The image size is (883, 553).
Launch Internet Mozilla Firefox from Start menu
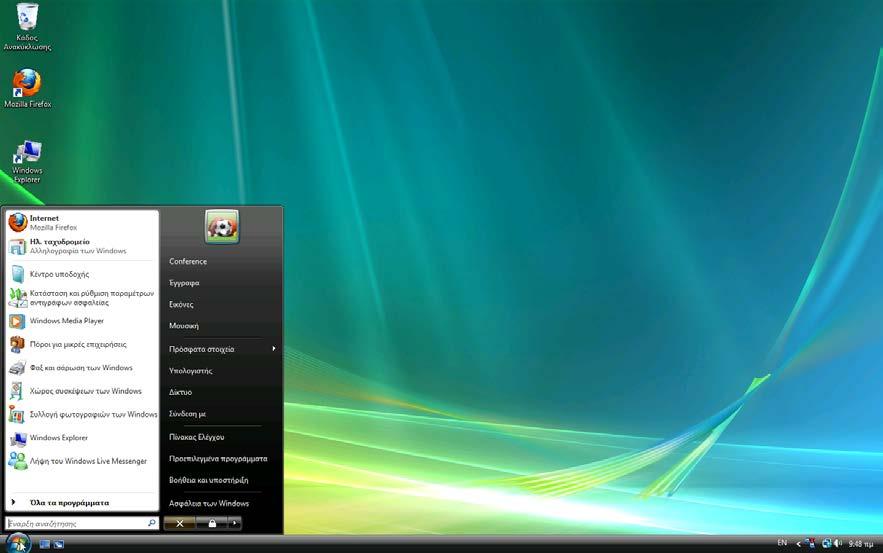tap(82, 222)
